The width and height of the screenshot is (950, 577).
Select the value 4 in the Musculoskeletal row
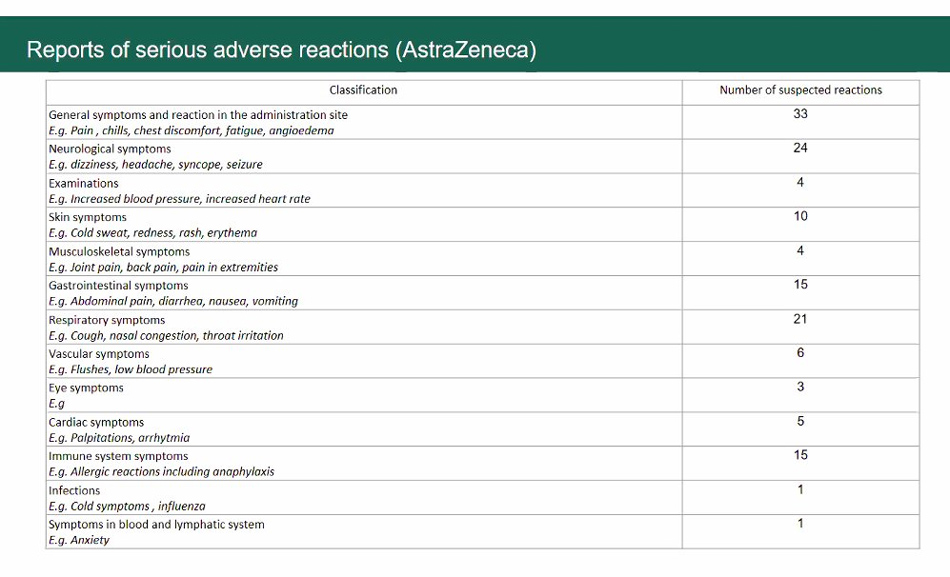click(800, 251)
